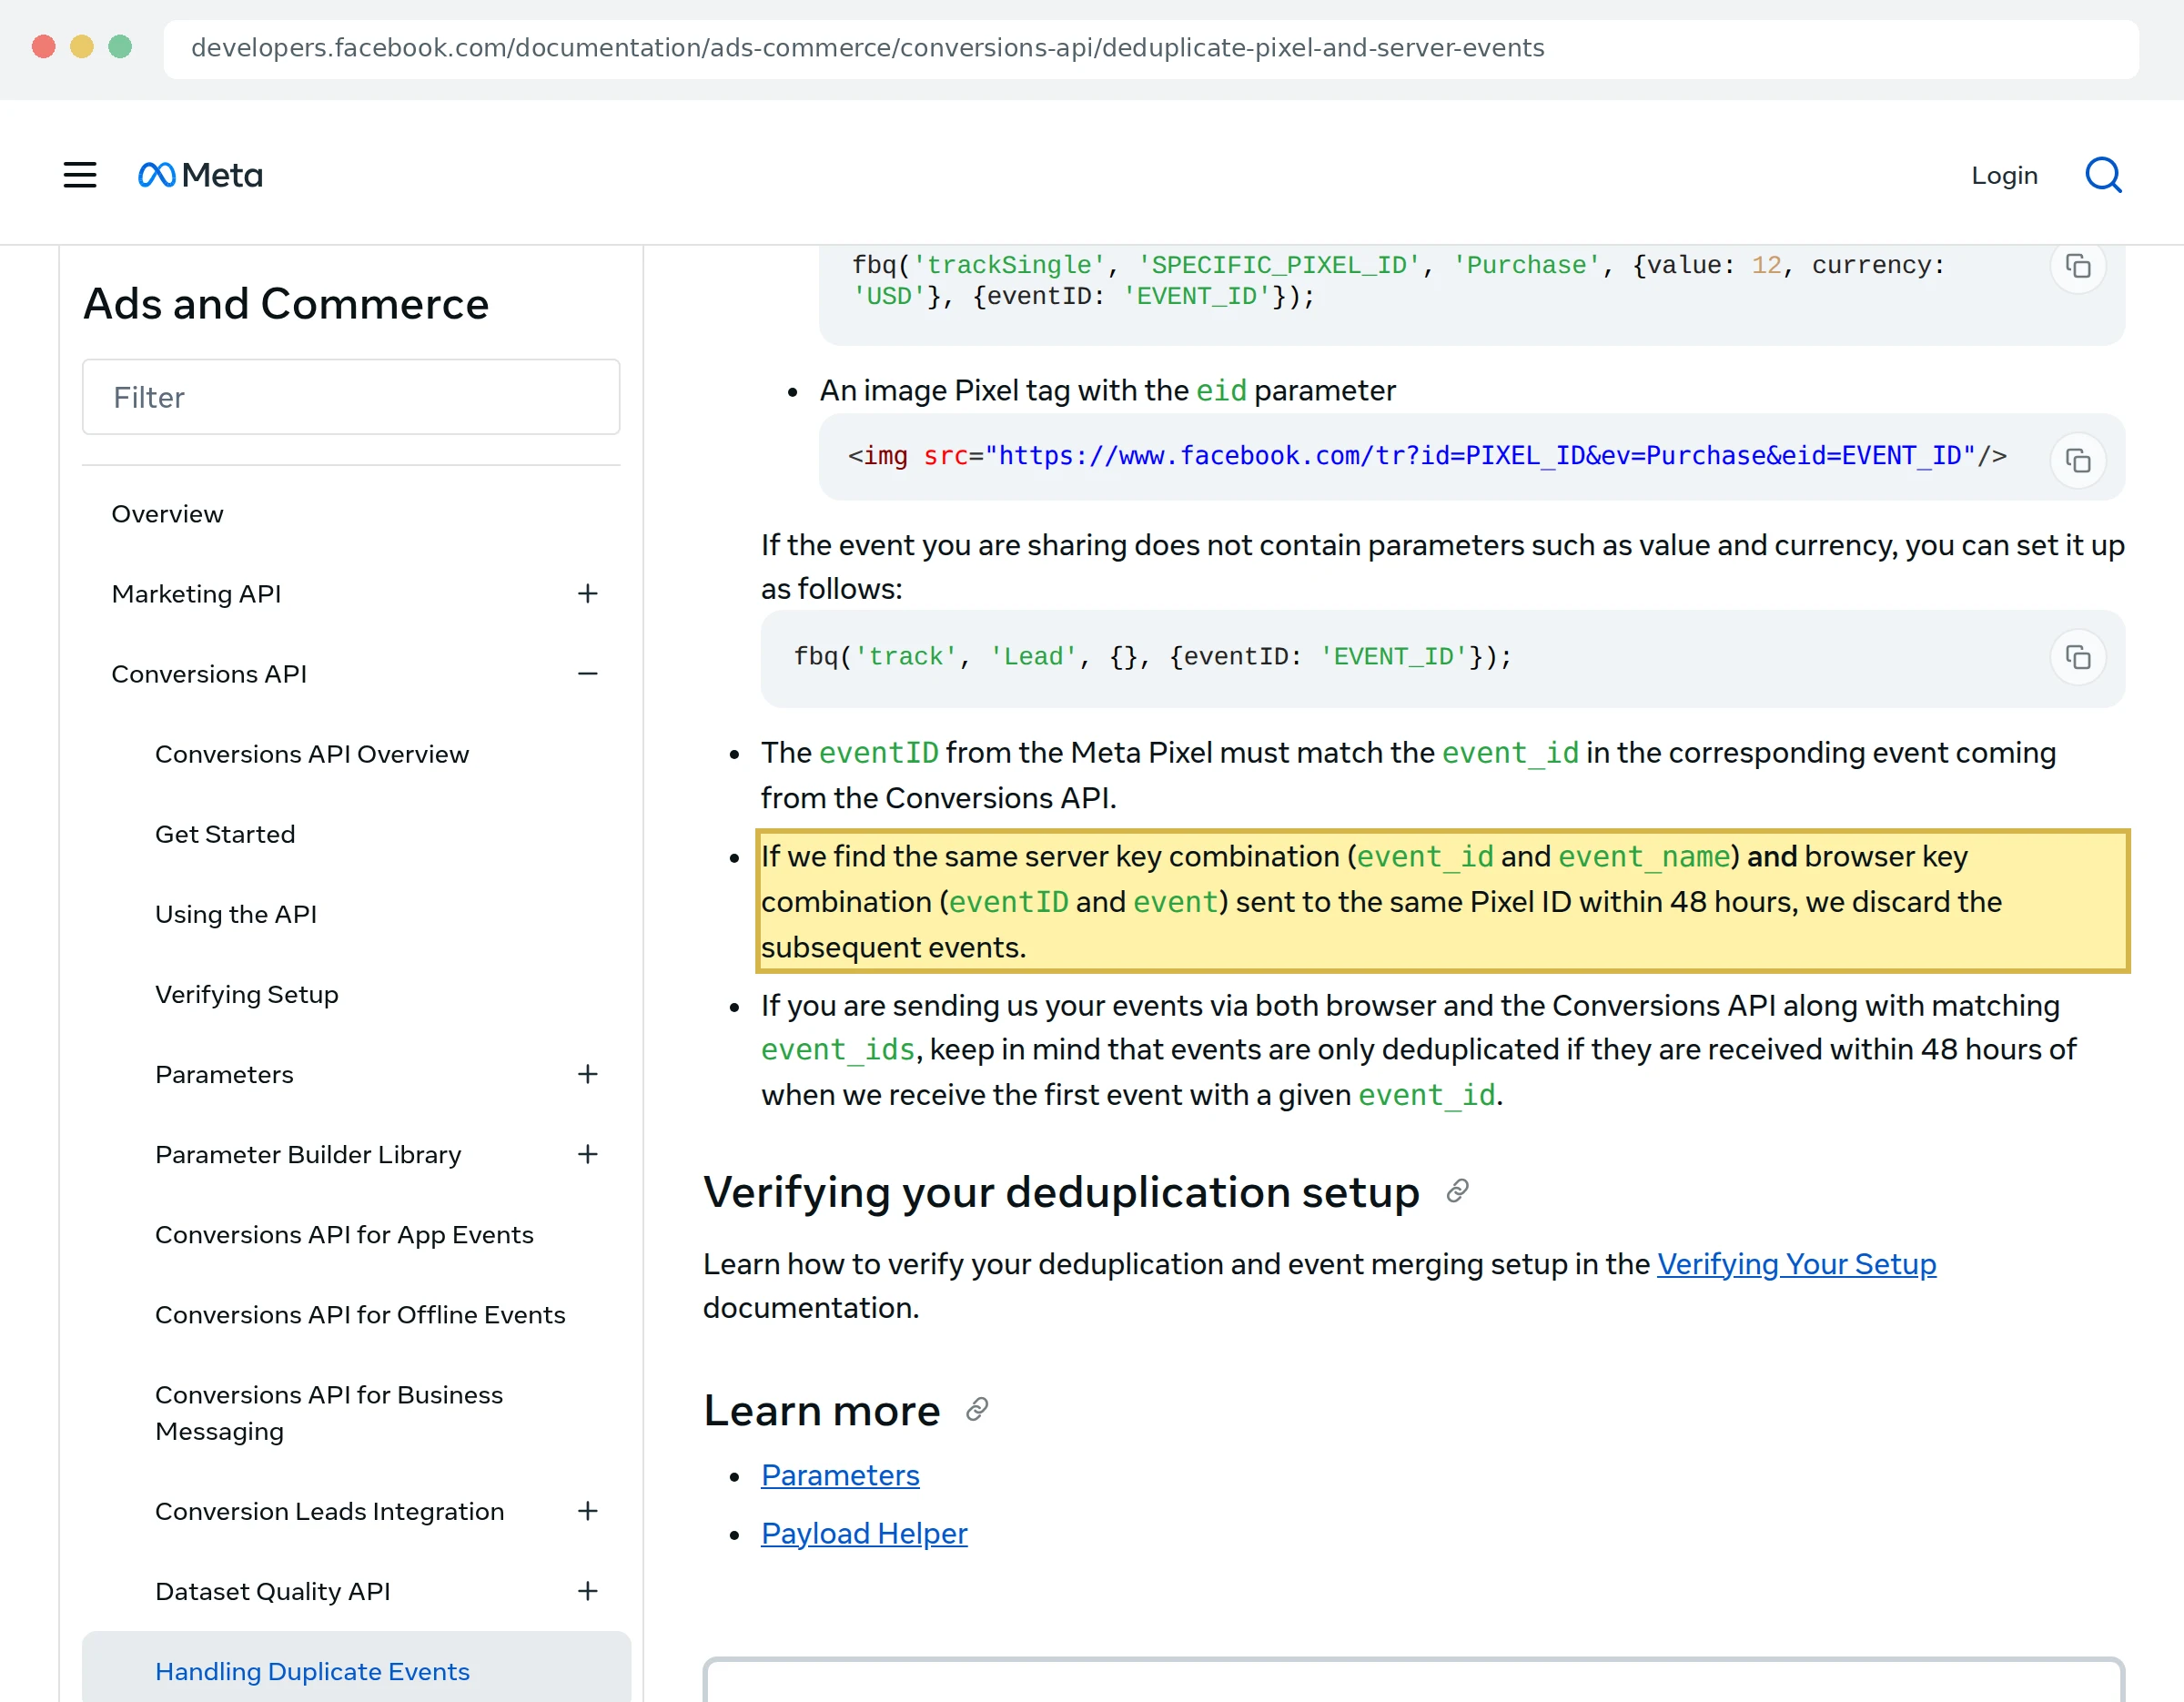Follow the Verifying Your Setup link
Image resolution: width=2184 pixels, height=1702 pixels.
click(x=1796, y=1264)
